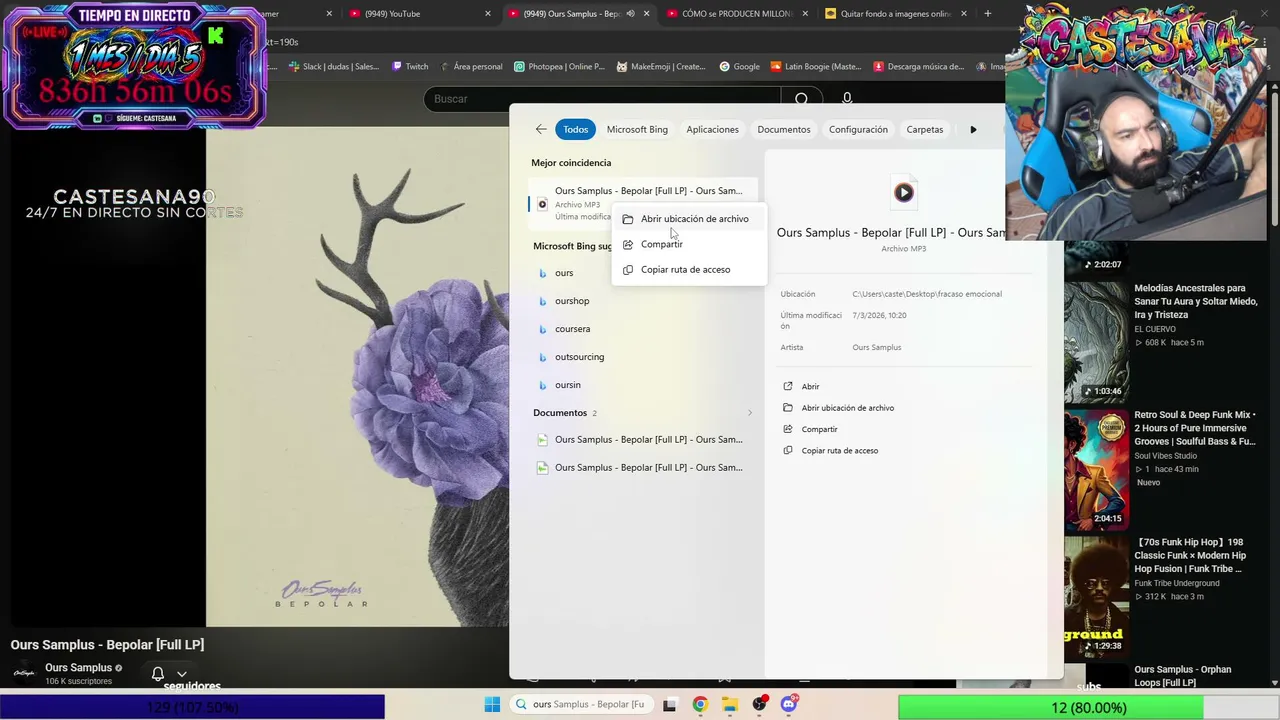
Task: Choose Compartir in the context menu
Action: pos(688,244)
